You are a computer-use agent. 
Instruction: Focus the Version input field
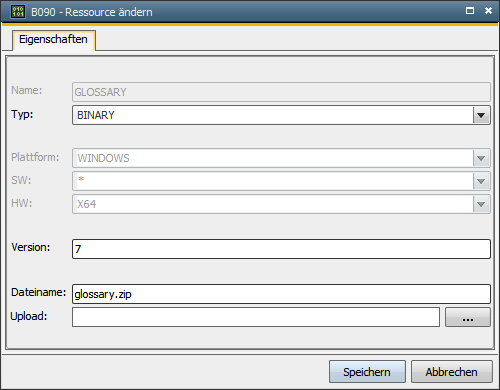click(281, 249)
